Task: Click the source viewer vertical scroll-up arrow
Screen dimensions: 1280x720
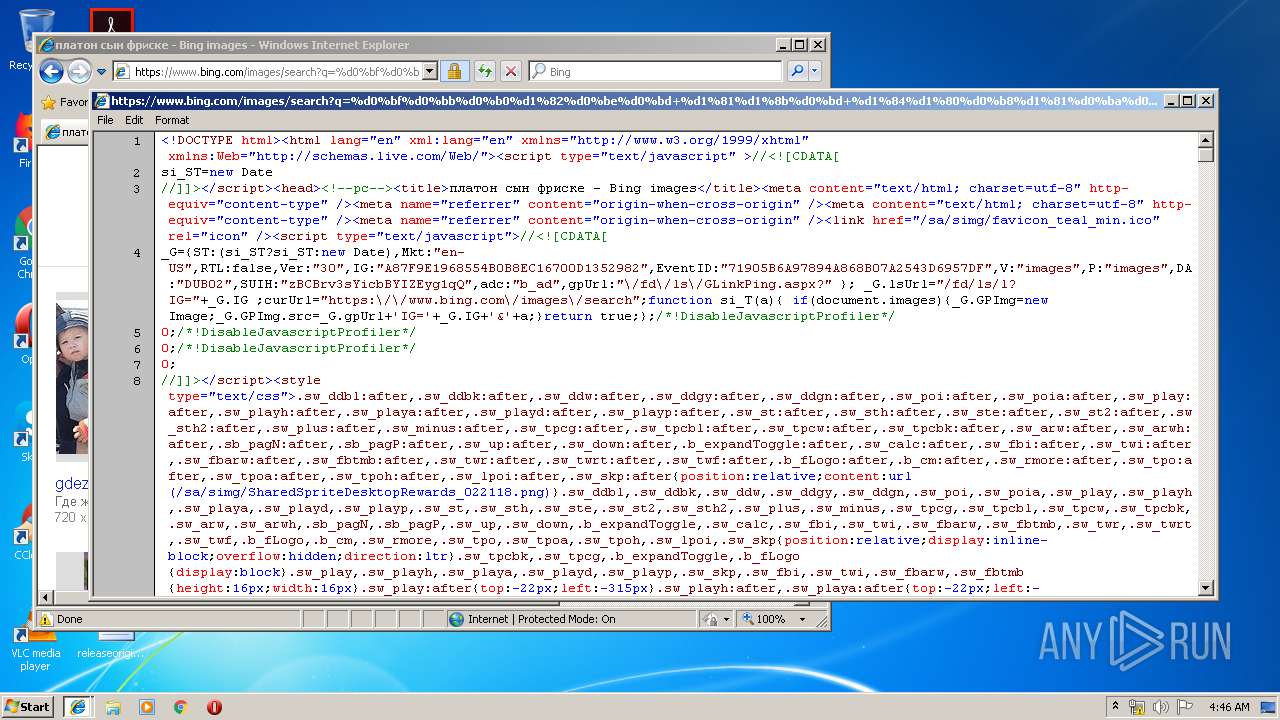Action: tap(1206, 139)
